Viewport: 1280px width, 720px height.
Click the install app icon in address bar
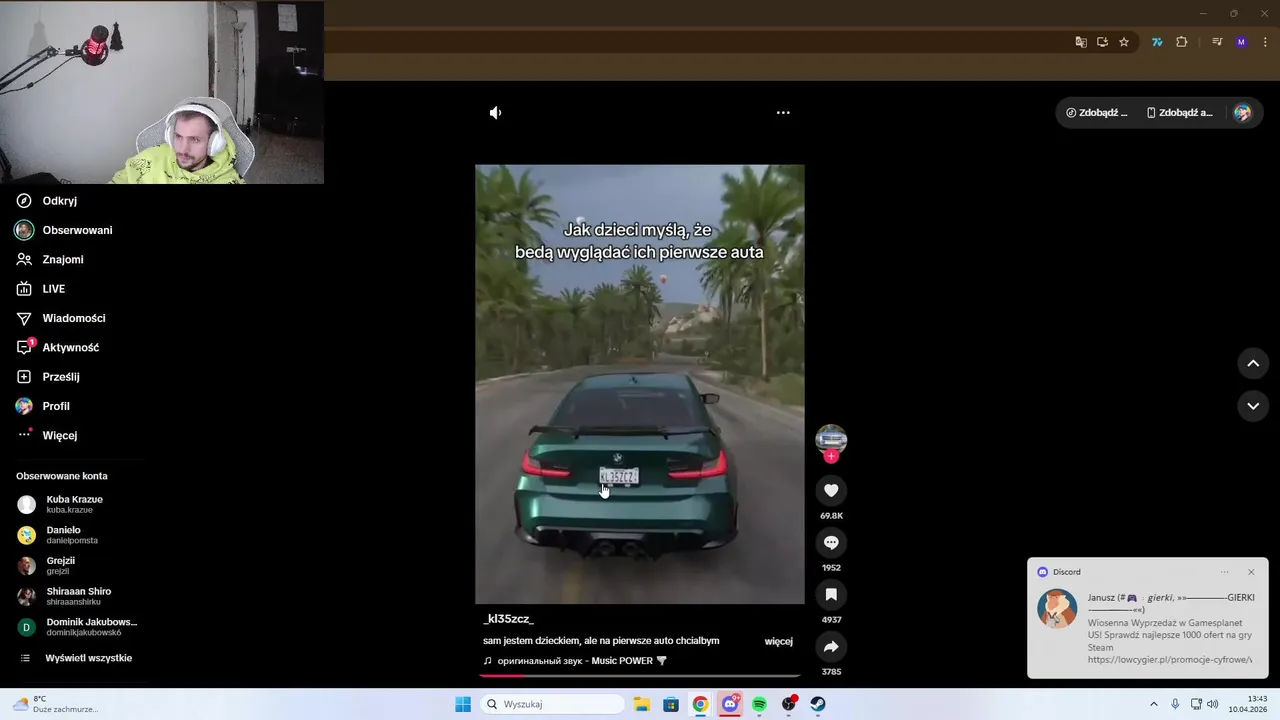pos(1102,42)
